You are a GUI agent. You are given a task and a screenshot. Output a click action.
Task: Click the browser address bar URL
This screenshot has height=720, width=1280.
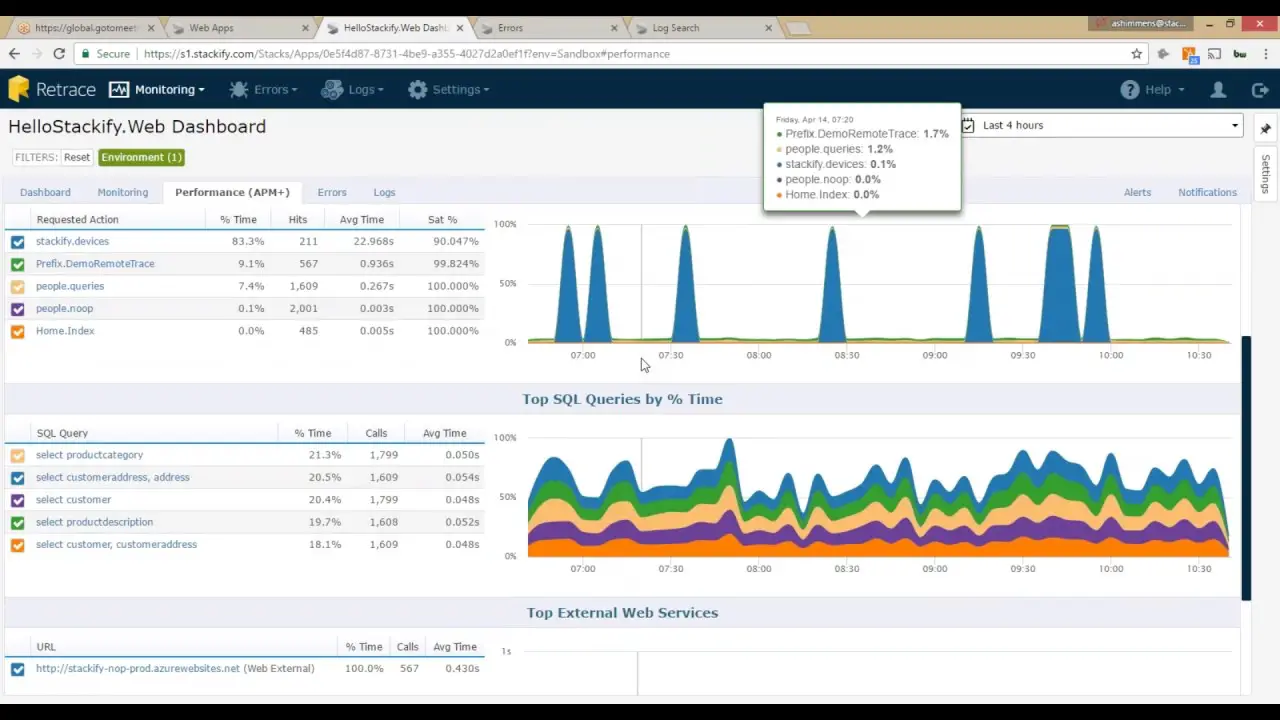[407, 54]
